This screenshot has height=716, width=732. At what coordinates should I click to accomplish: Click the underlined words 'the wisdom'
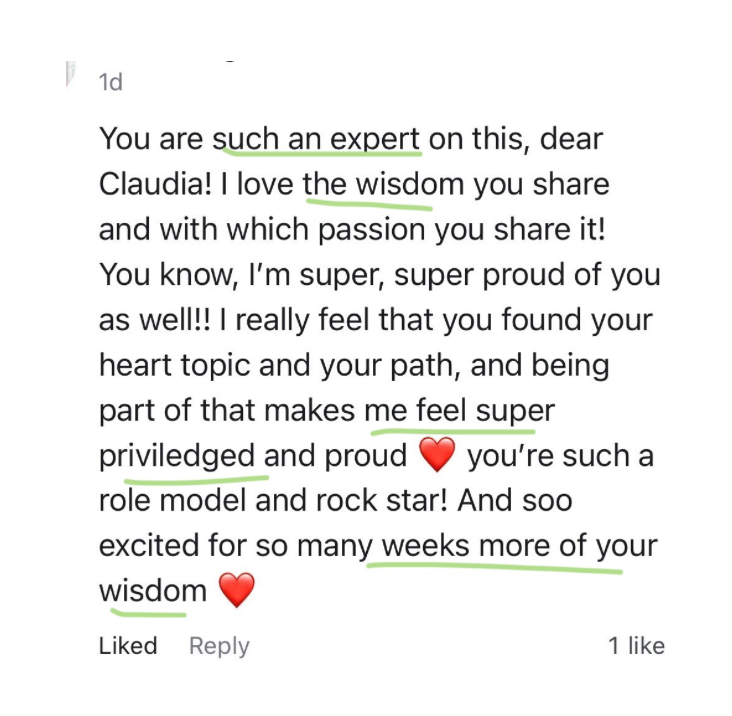369,185
